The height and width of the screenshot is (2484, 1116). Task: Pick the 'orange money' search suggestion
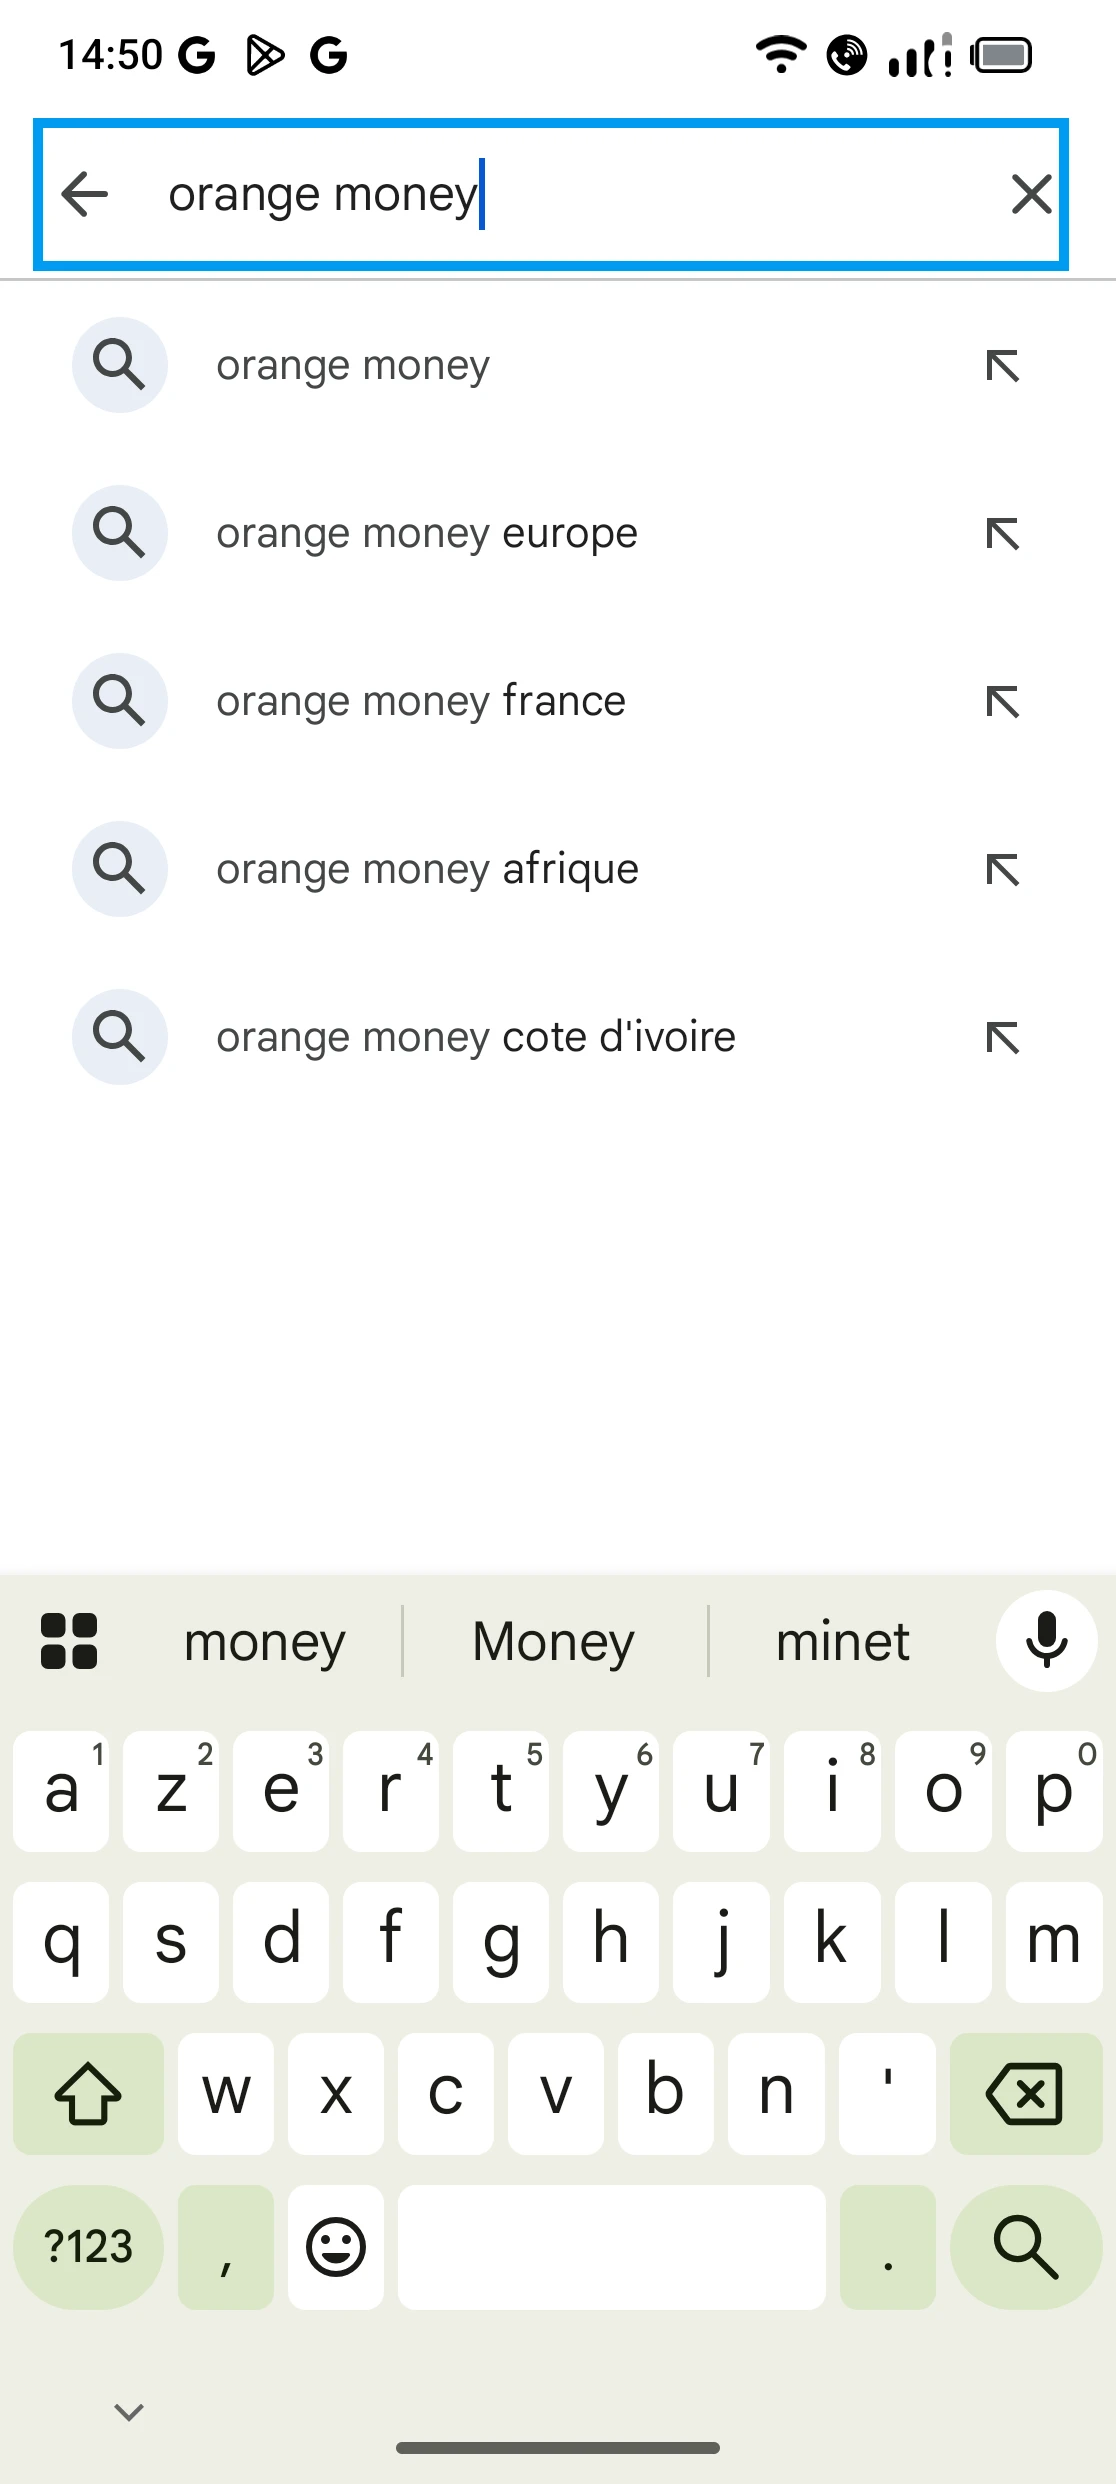pyautogui.click(x=353, y=366)
